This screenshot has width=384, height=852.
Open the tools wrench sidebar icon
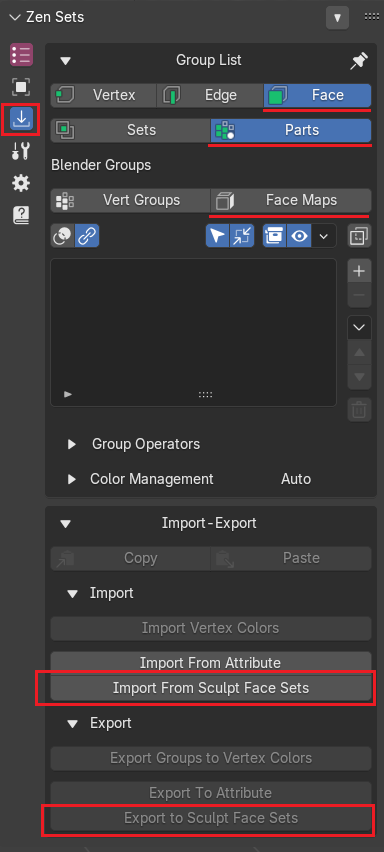21,151
